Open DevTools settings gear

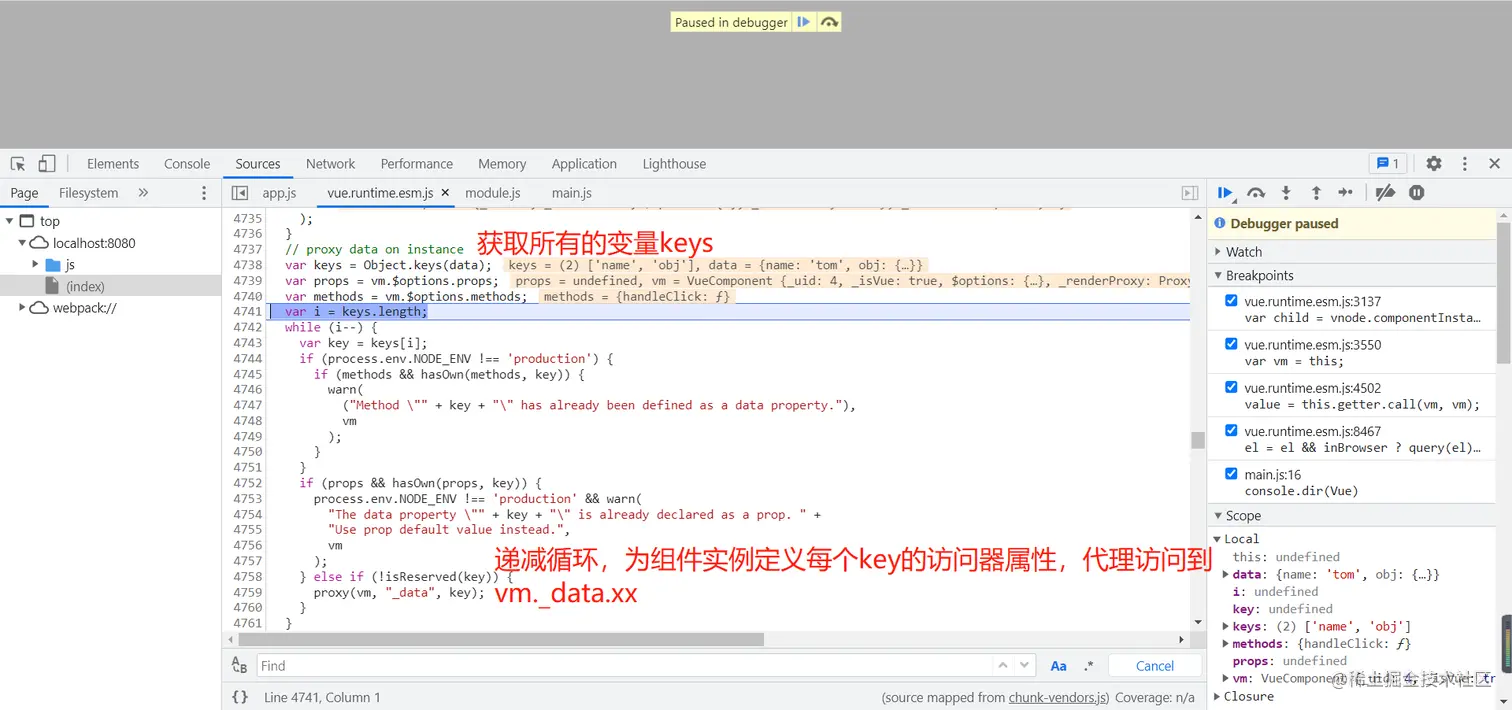1434,163
